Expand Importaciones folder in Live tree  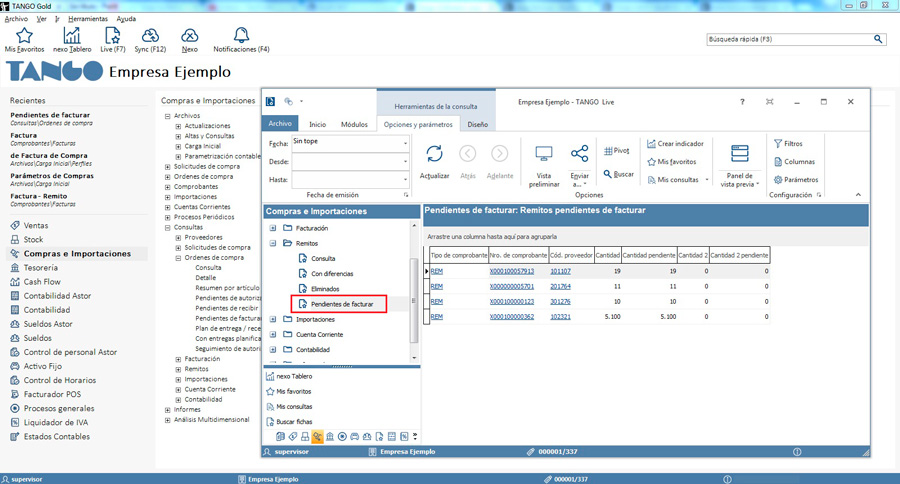pyautogui.click(x=273, y=319)
